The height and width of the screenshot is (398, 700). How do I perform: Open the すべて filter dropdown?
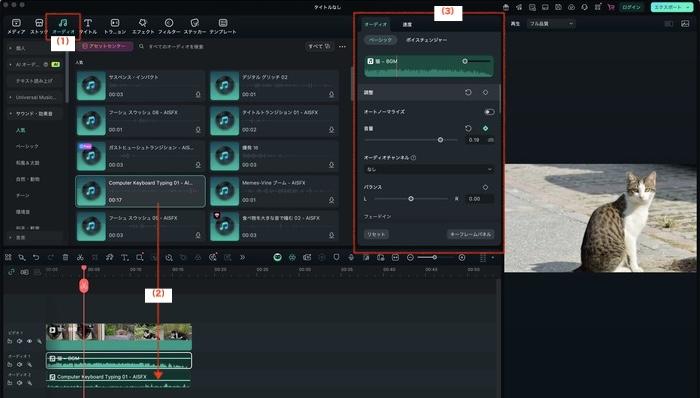[319, 46]
